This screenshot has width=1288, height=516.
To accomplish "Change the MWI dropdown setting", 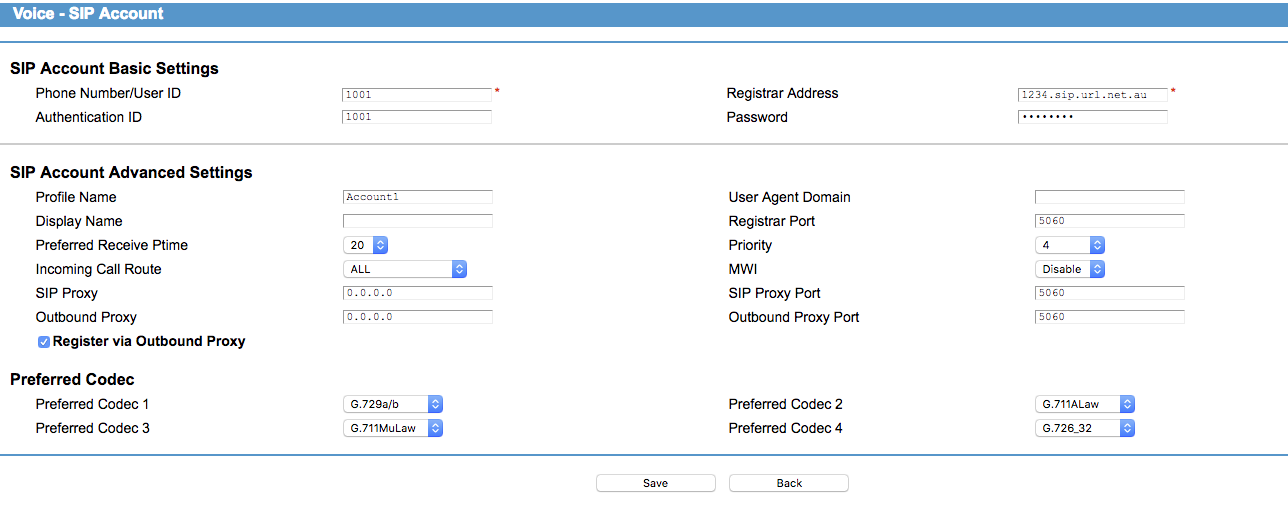I will click(x=1069, y=269).
